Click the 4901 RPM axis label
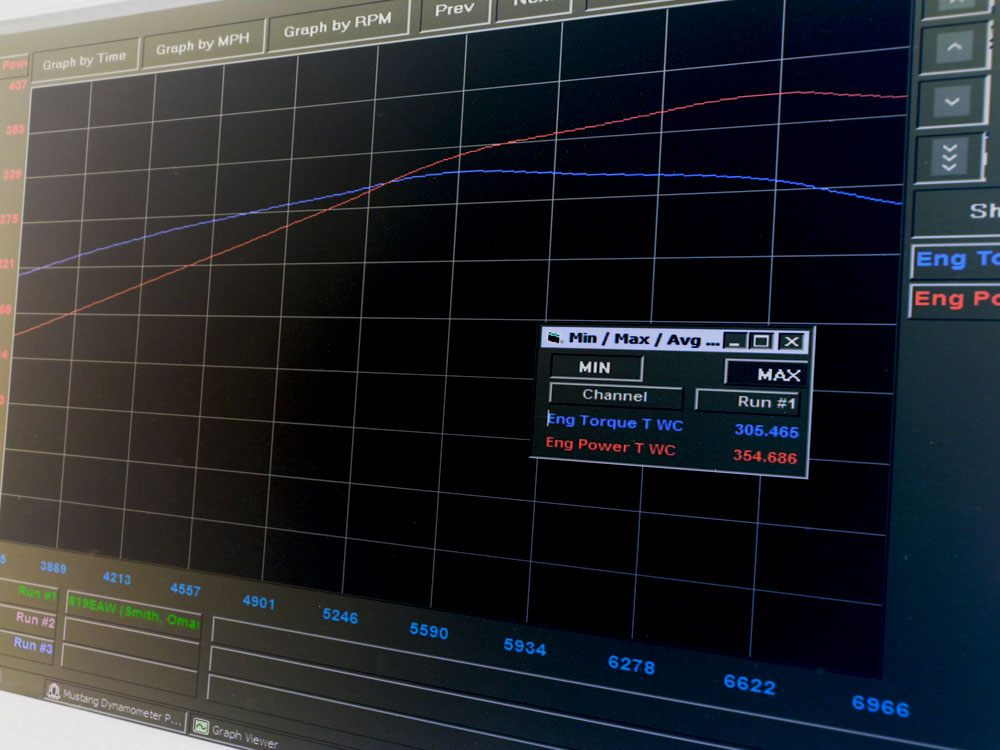1000x750 pixels. pyautogui.click(x=259, y=602)
